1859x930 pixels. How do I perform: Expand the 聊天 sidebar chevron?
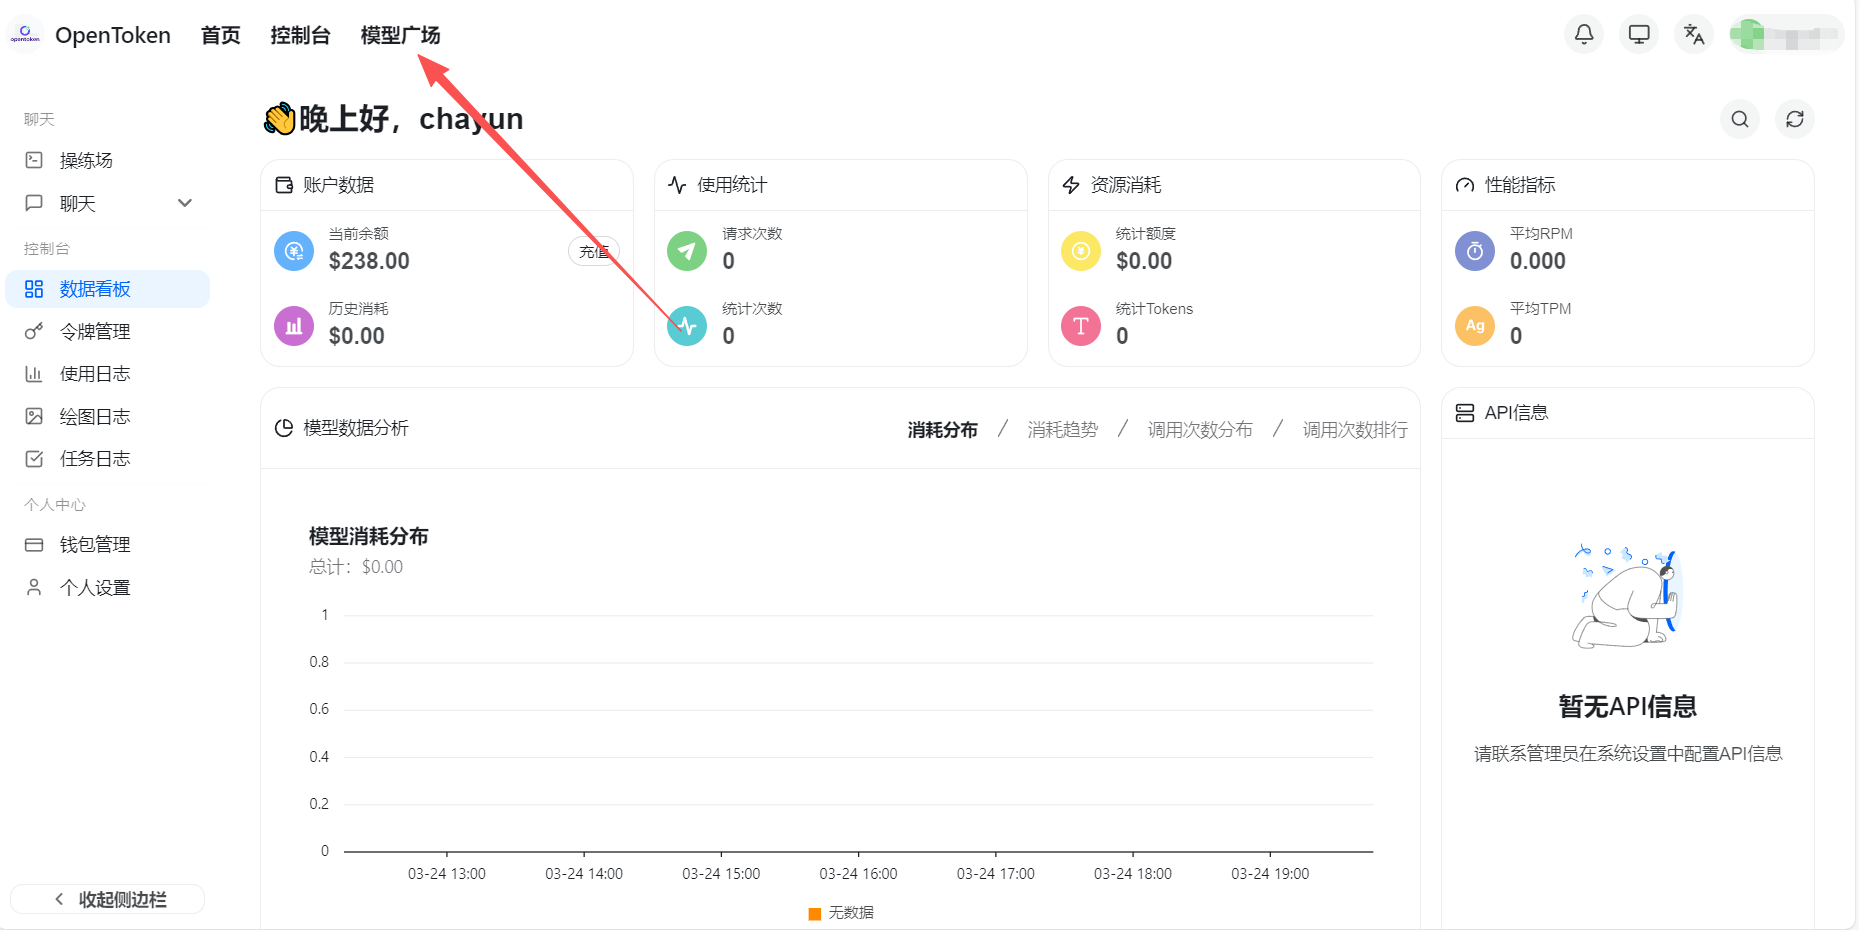coord(185,203)
